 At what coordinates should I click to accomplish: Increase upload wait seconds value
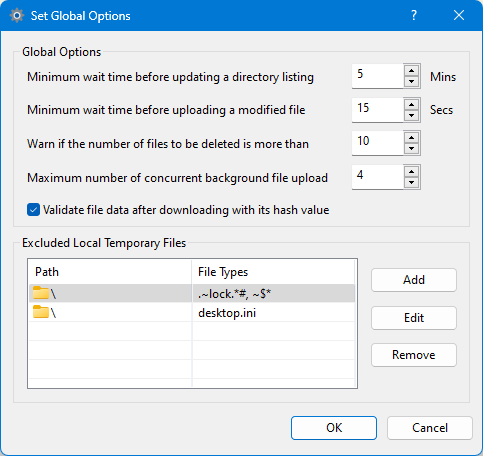(x=412, y=105)
